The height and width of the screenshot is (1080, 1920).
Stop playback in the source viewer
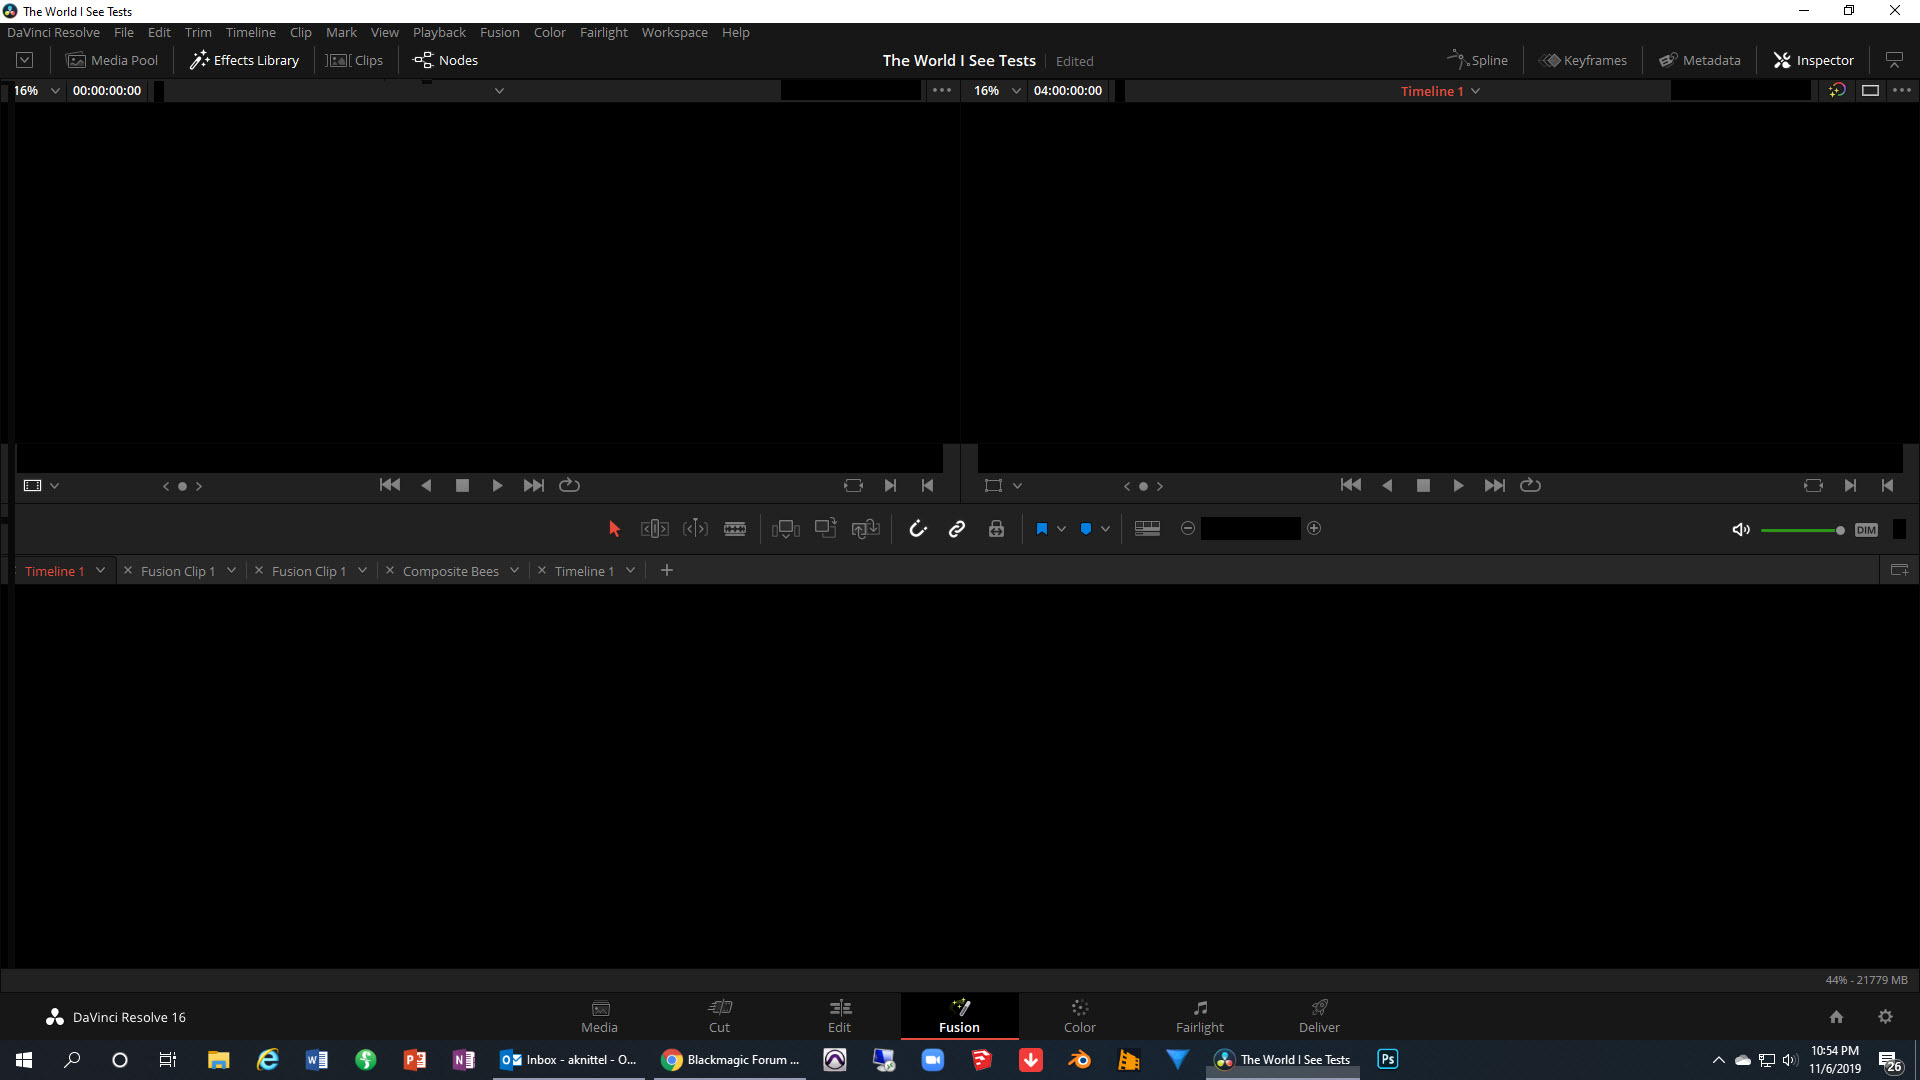tap(462, 485)
